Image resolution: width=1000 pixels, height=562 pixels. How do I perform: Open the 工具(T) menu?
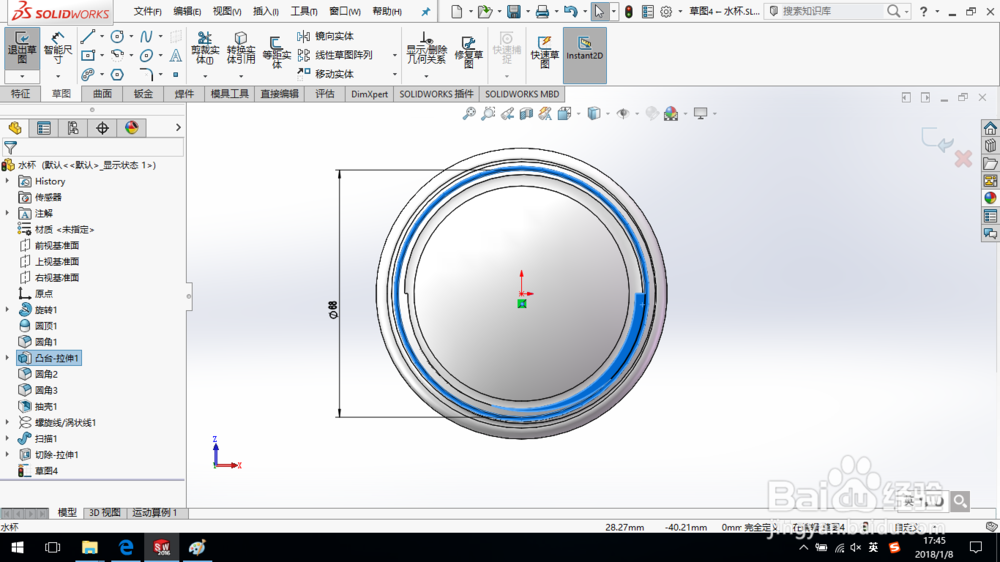point(304,11)
